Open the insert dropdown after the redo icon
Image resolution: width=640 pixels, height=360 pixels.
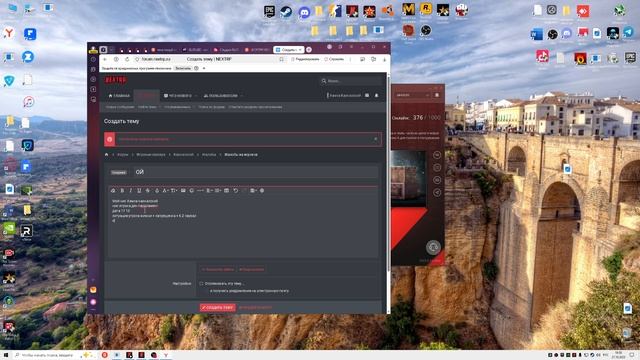coord(253,191)
